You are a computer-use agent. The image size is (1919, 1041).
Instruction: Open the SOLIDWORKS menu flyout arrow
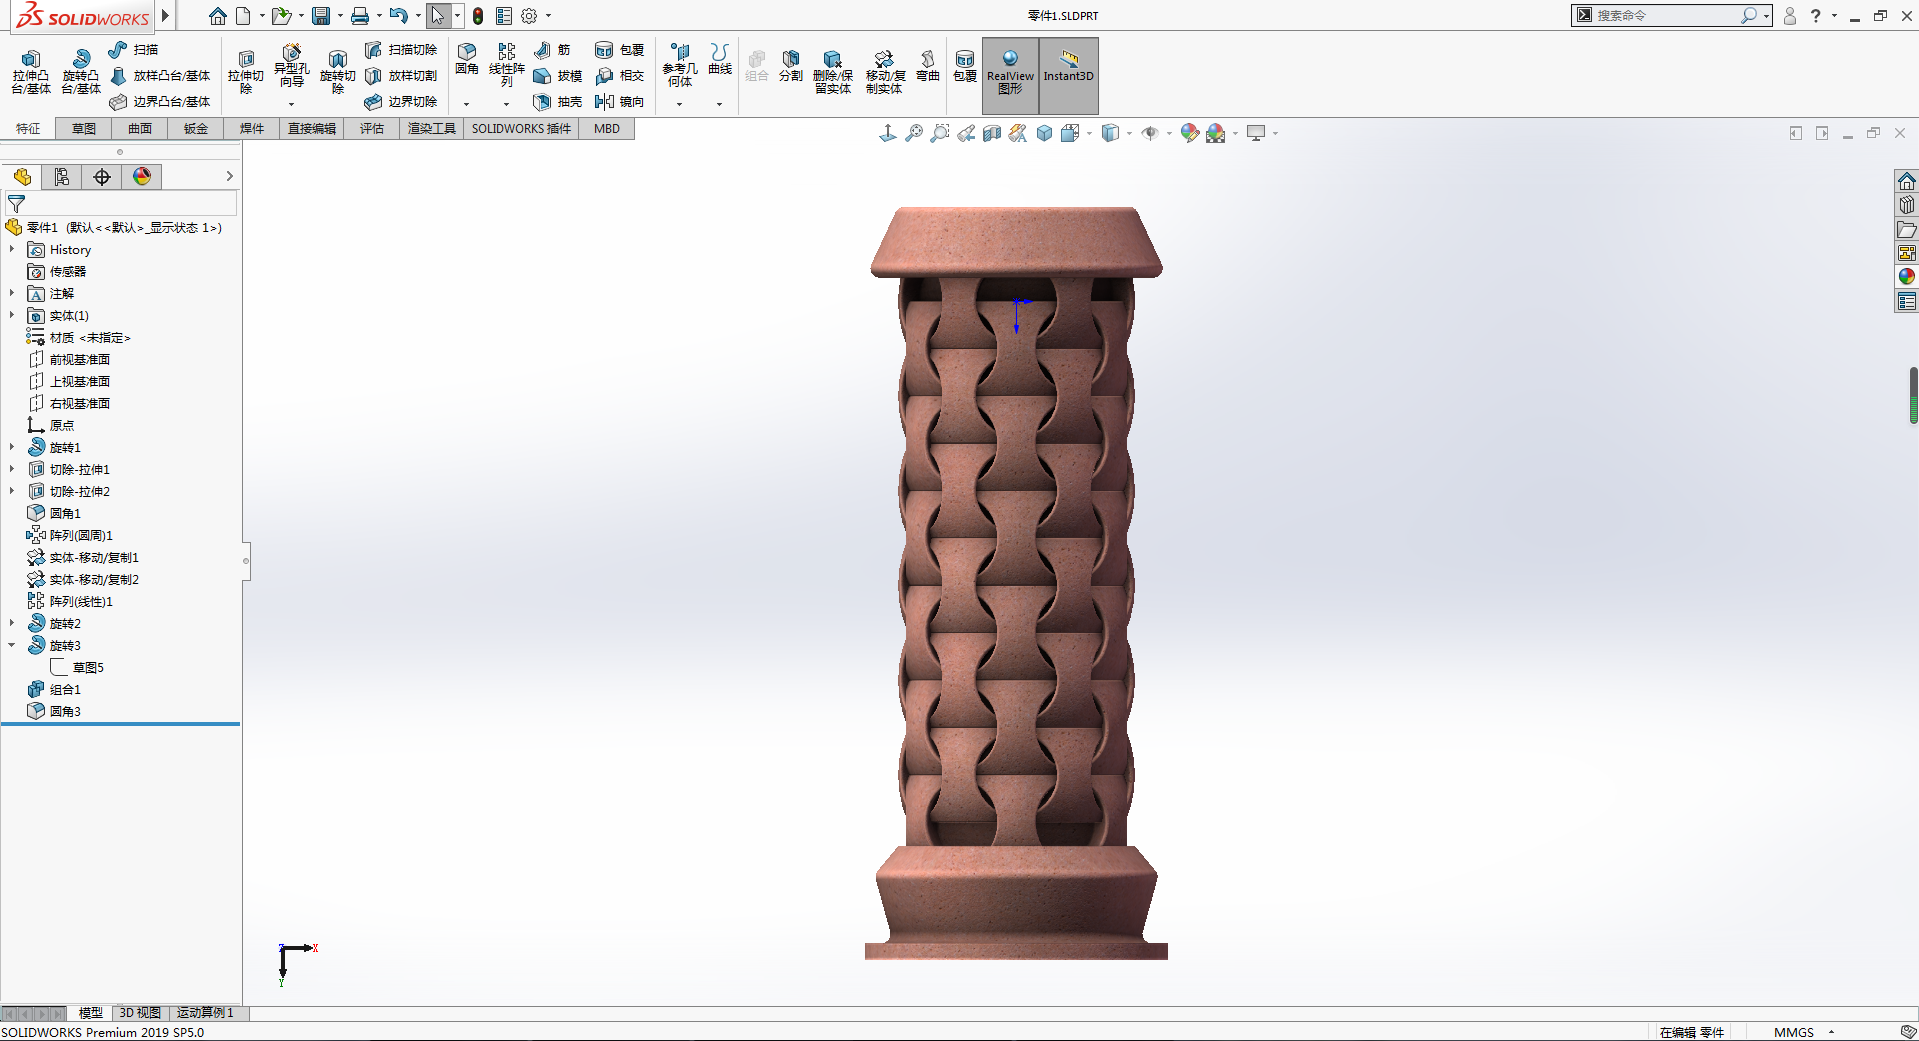tap(165, 16)
